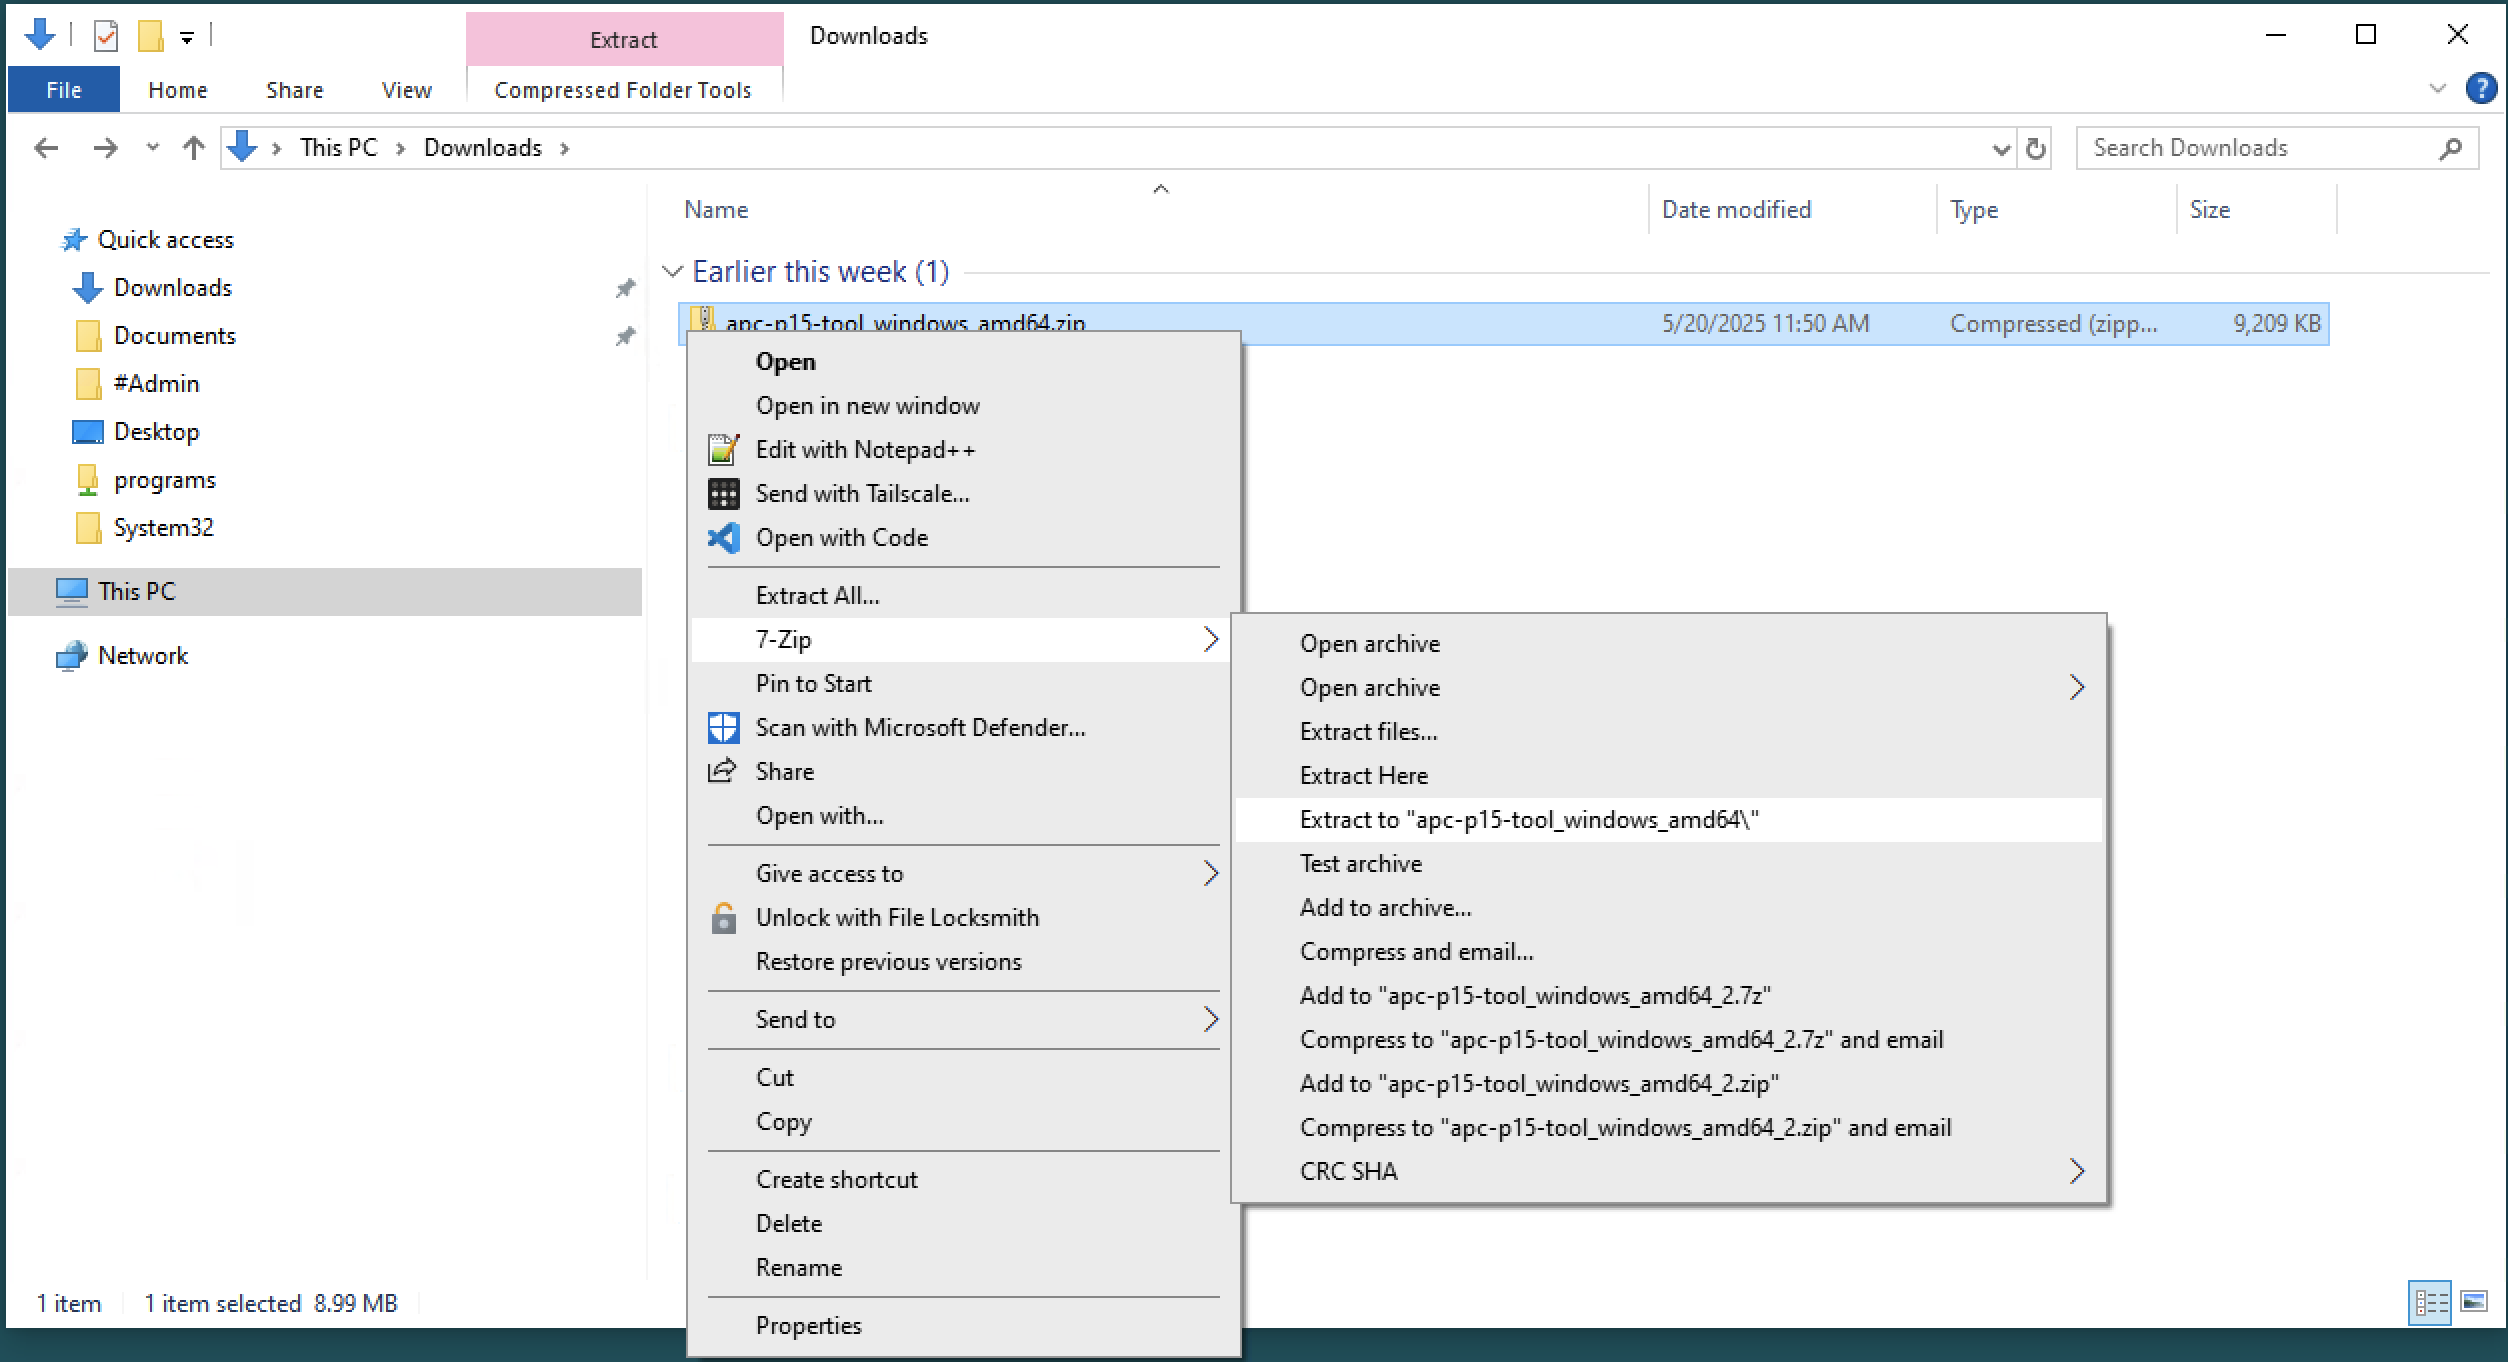Switch to the View ribbon tab
Viewport: 2508px width, 1362px height.
(x=406, y=89)
